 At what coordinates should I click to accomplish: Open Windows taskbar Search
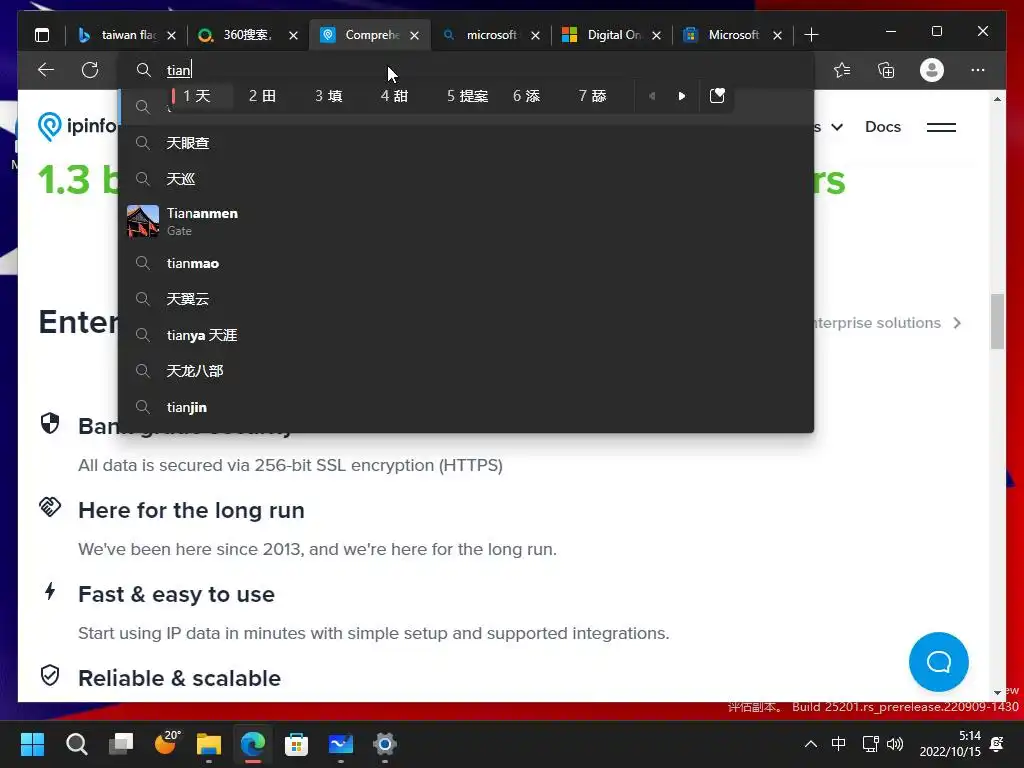click(76, 744)
